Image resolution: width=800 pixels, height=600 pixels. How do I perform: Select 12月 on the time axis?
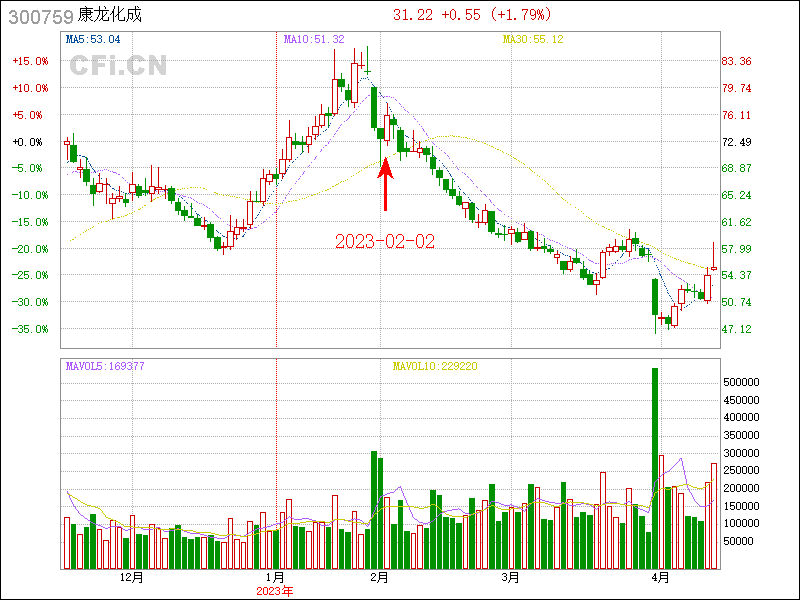[x=131, y=578]
